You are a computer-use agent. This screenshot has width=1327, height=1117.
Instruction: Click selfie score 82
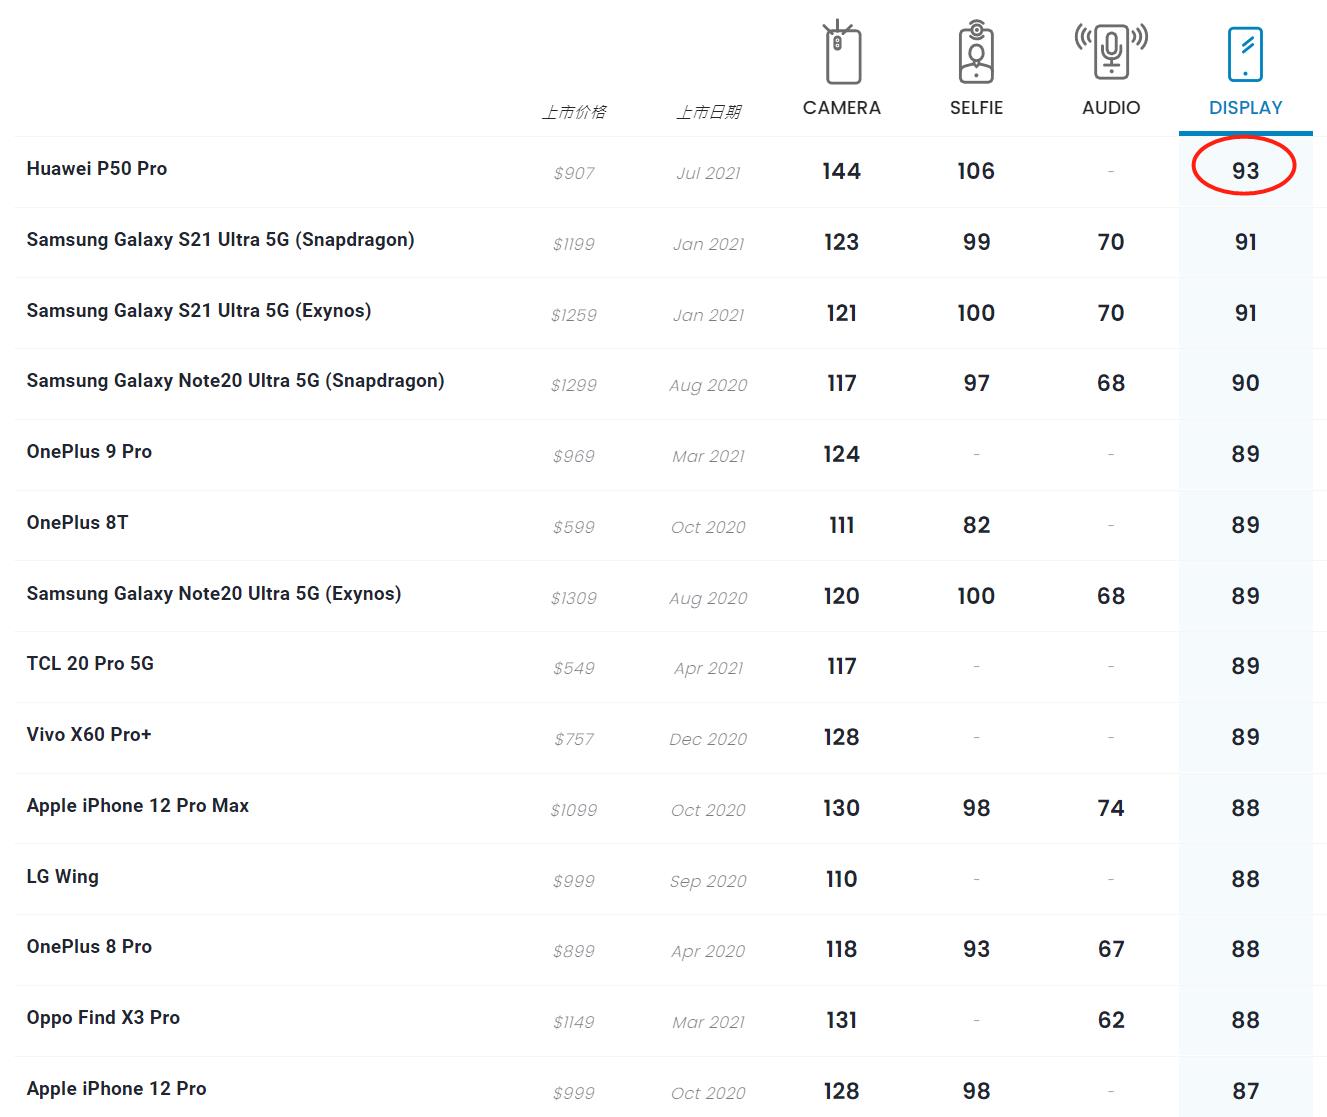click(x=976, y=525)
